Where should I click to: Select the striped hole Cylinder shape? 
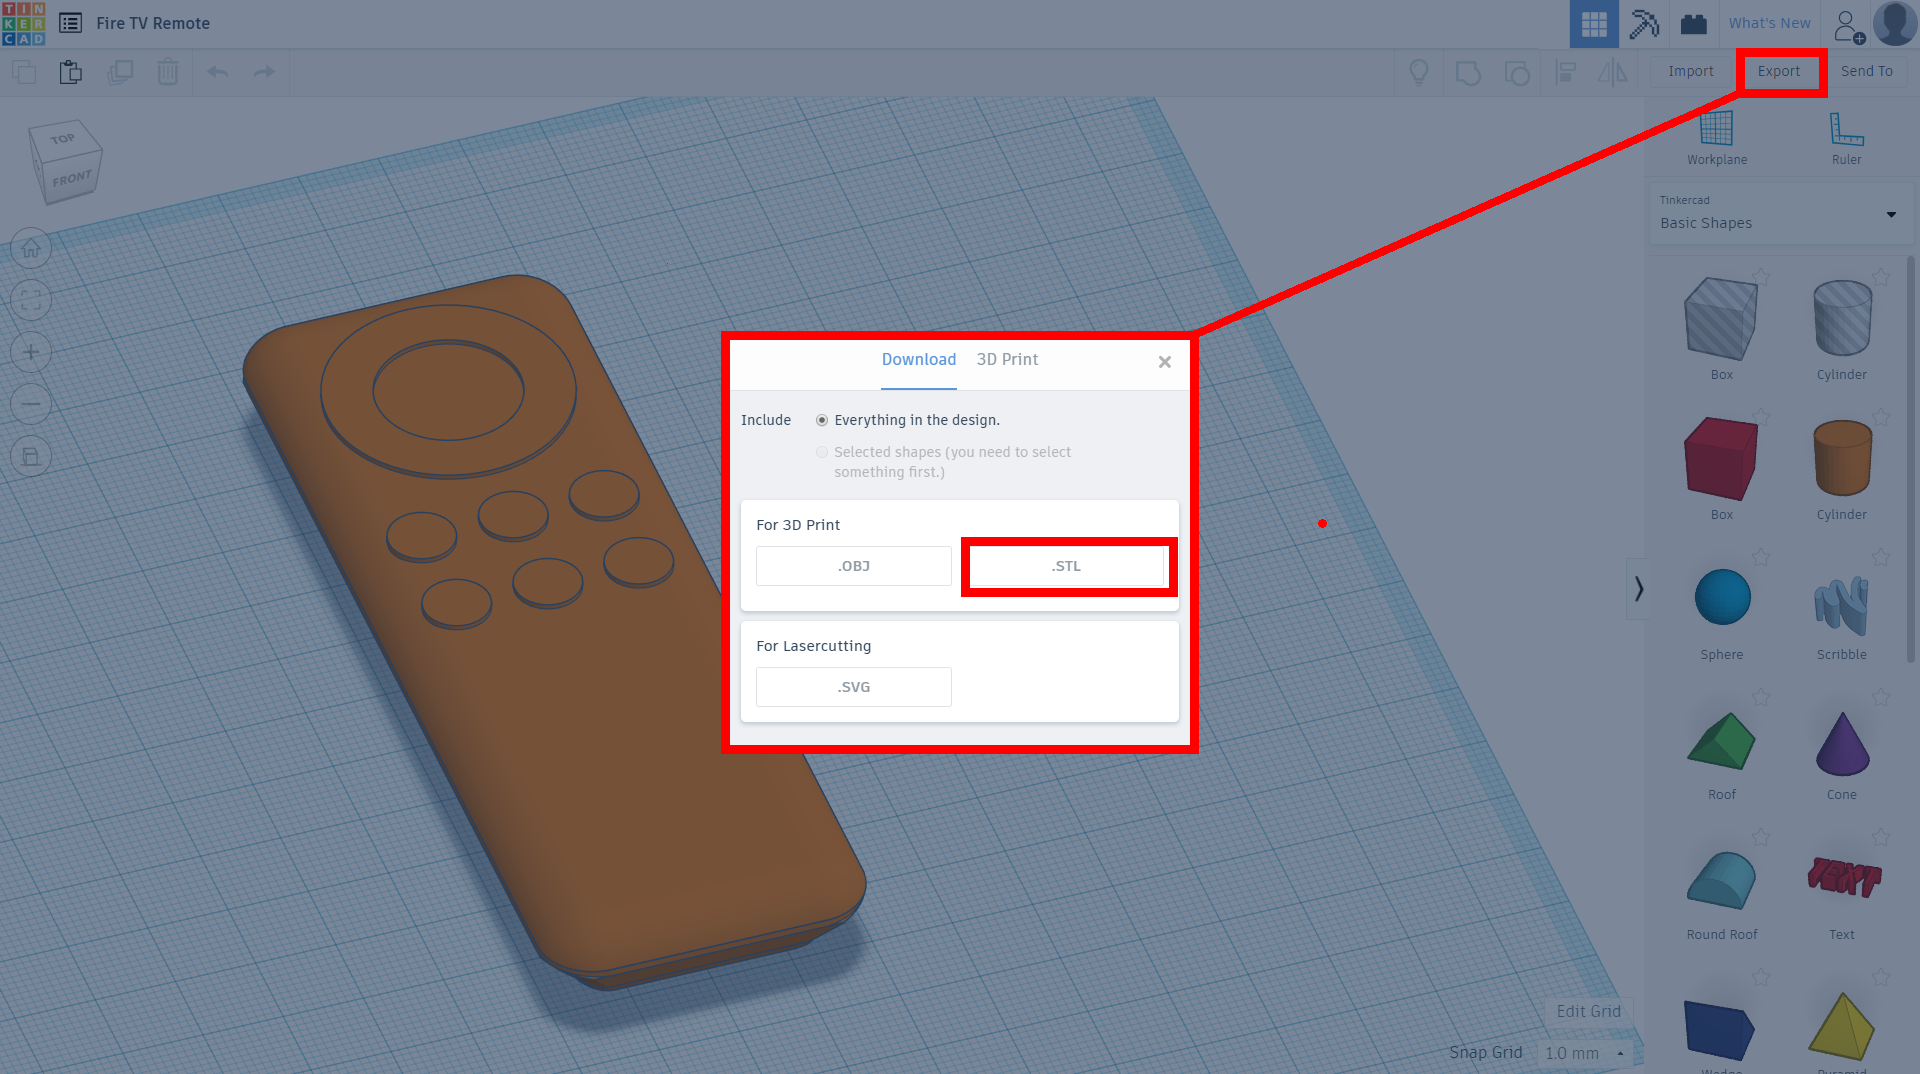(1842, 319)
